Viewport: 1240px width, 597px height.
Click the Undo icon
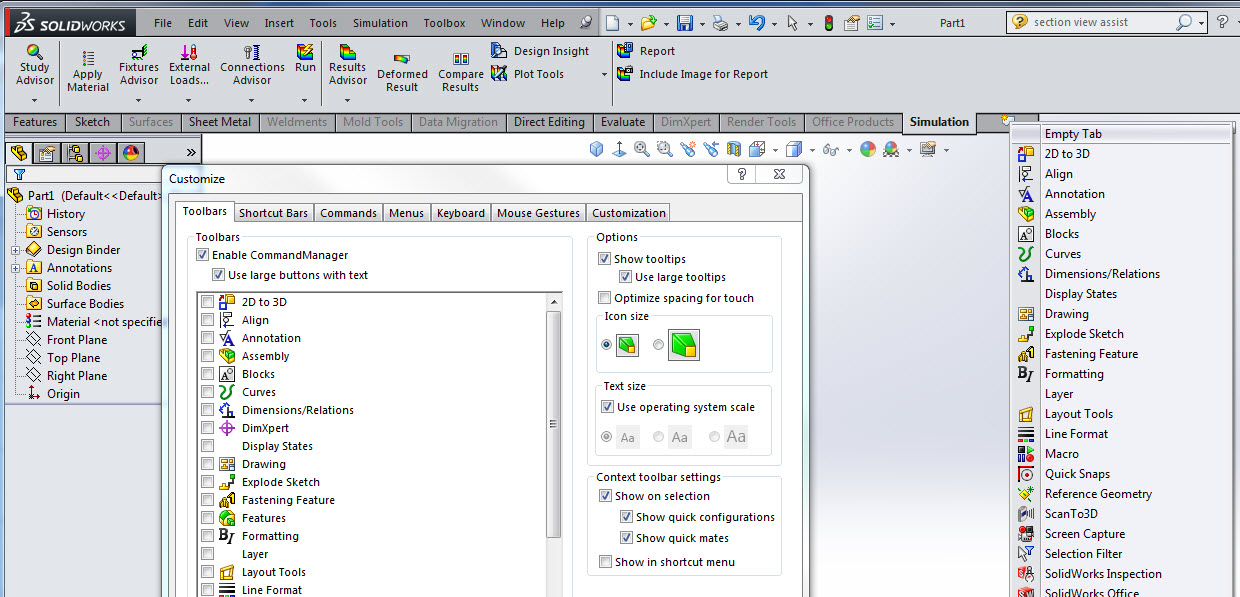tap(756, 23)
